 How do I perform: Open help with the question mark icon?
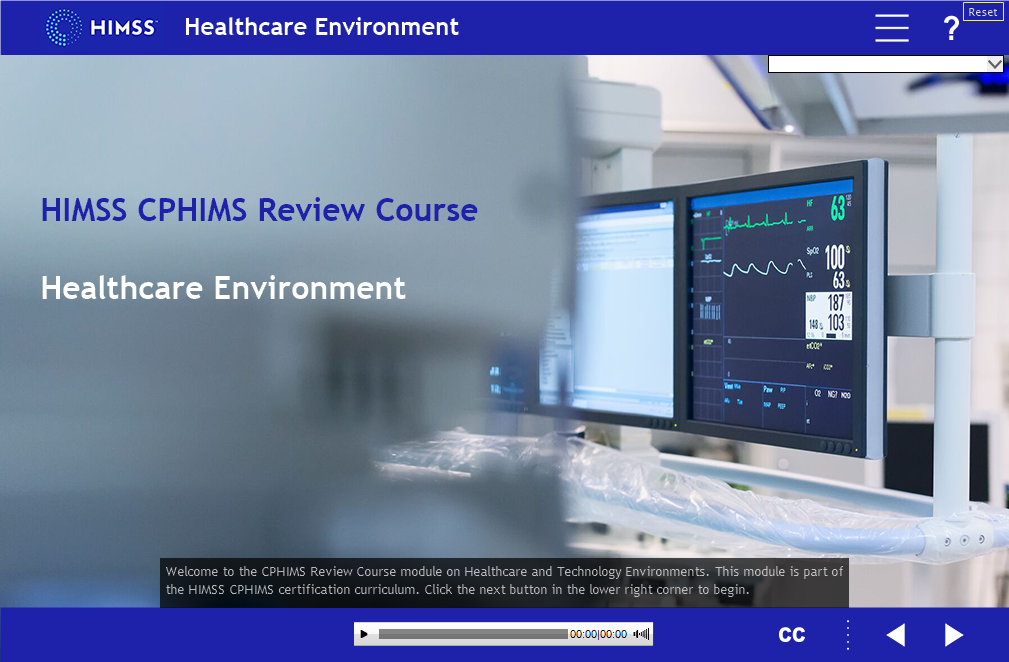[x=950, y=28]
